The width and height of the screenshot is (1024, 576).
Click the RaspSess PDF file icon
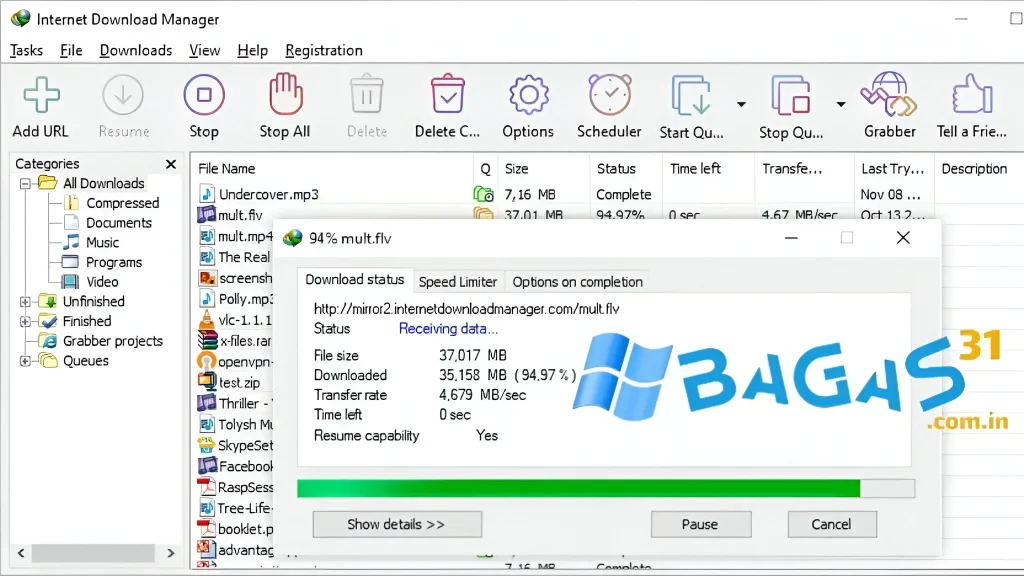[x=206, y=487]
